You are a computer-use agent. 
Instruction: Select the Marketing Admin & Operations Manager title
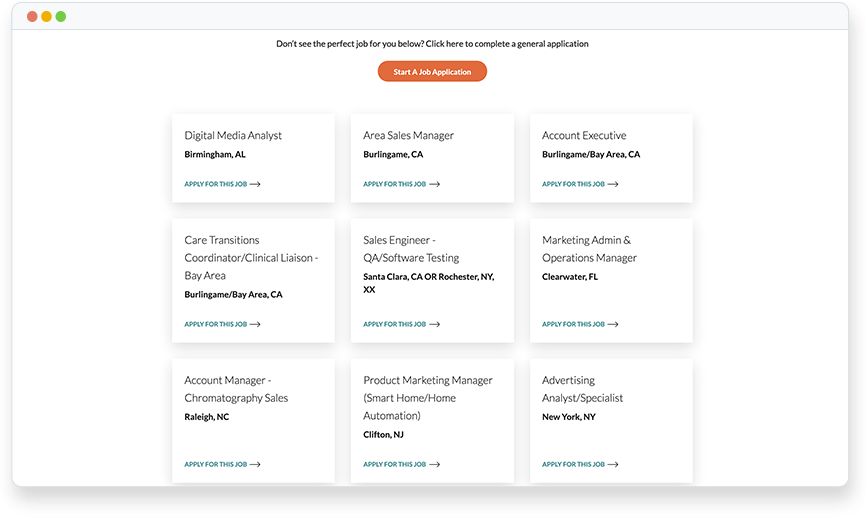click(589, 249)
